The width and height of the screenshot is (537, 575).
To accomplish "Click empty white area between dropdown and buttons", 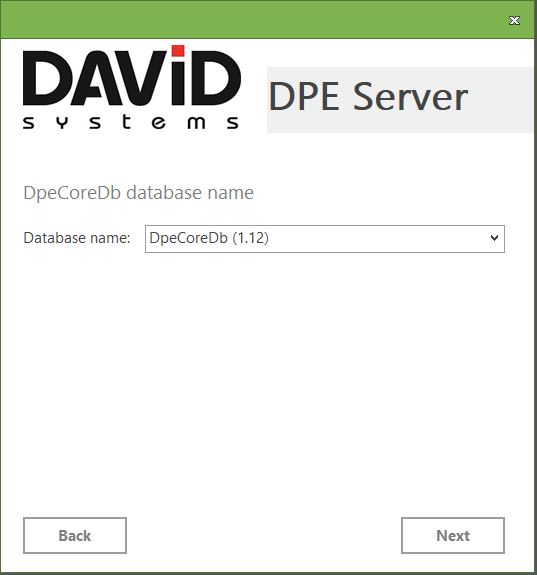I will point(268,381).
